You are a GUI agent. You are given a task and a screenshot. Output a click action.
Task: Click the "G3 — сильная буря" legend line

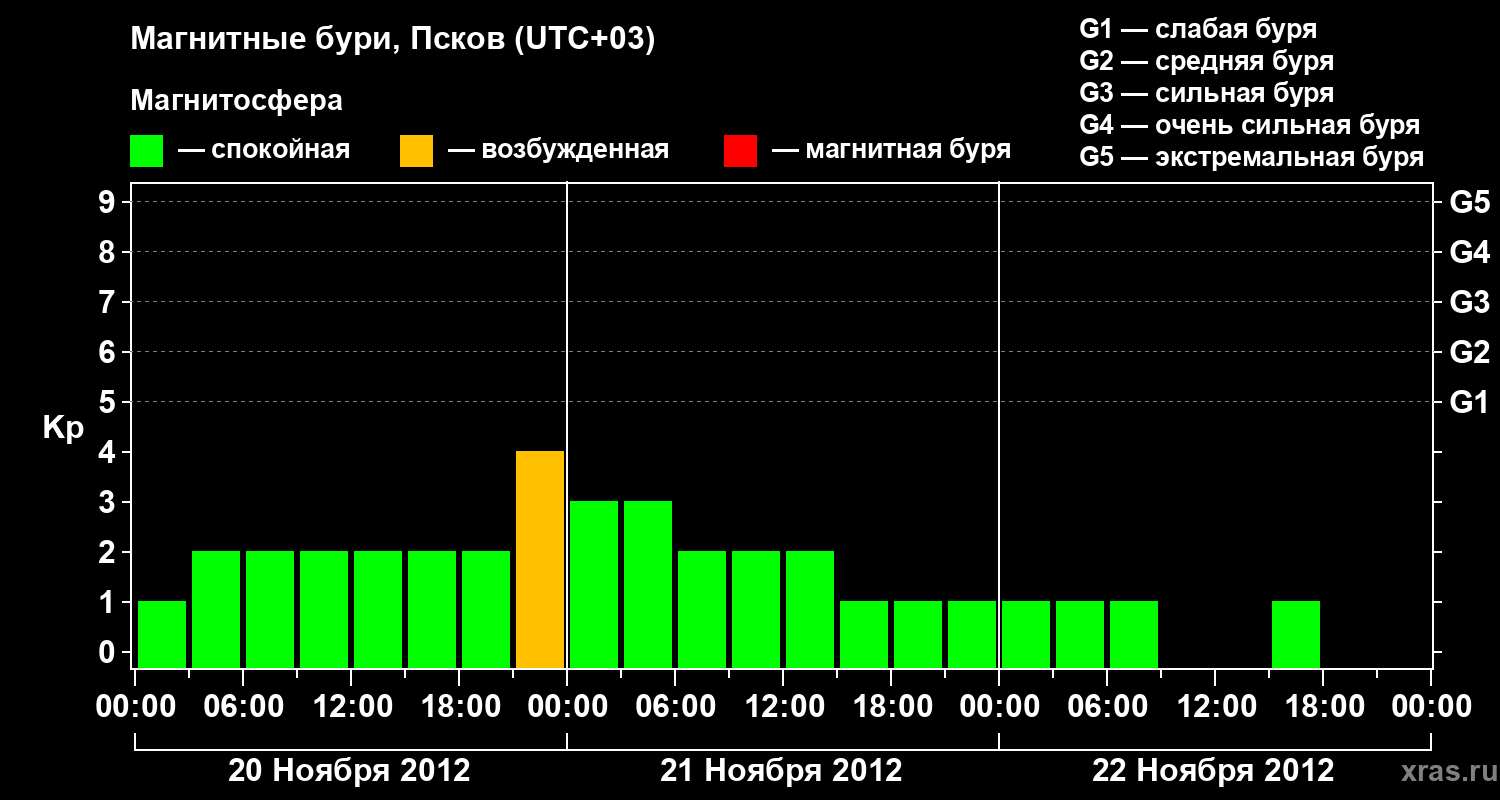[x=1207, y=93]
